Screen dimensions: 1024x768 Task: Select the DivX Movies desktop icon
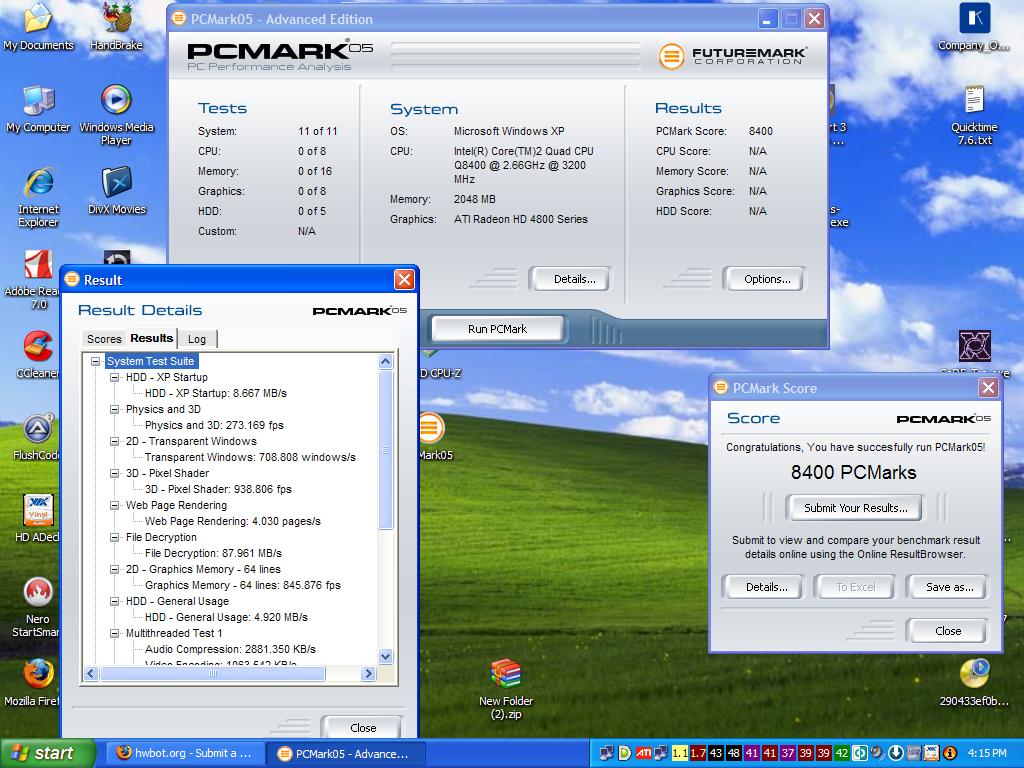116,191
